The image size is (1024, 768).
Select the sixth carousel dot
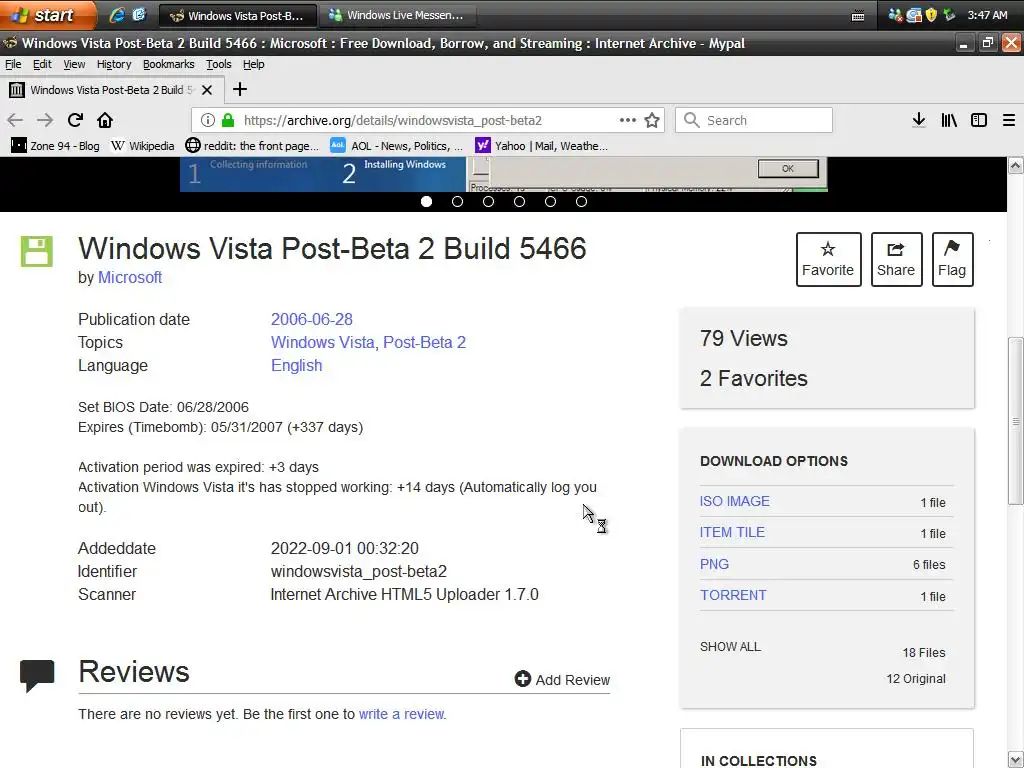click(x=581, y=202)
